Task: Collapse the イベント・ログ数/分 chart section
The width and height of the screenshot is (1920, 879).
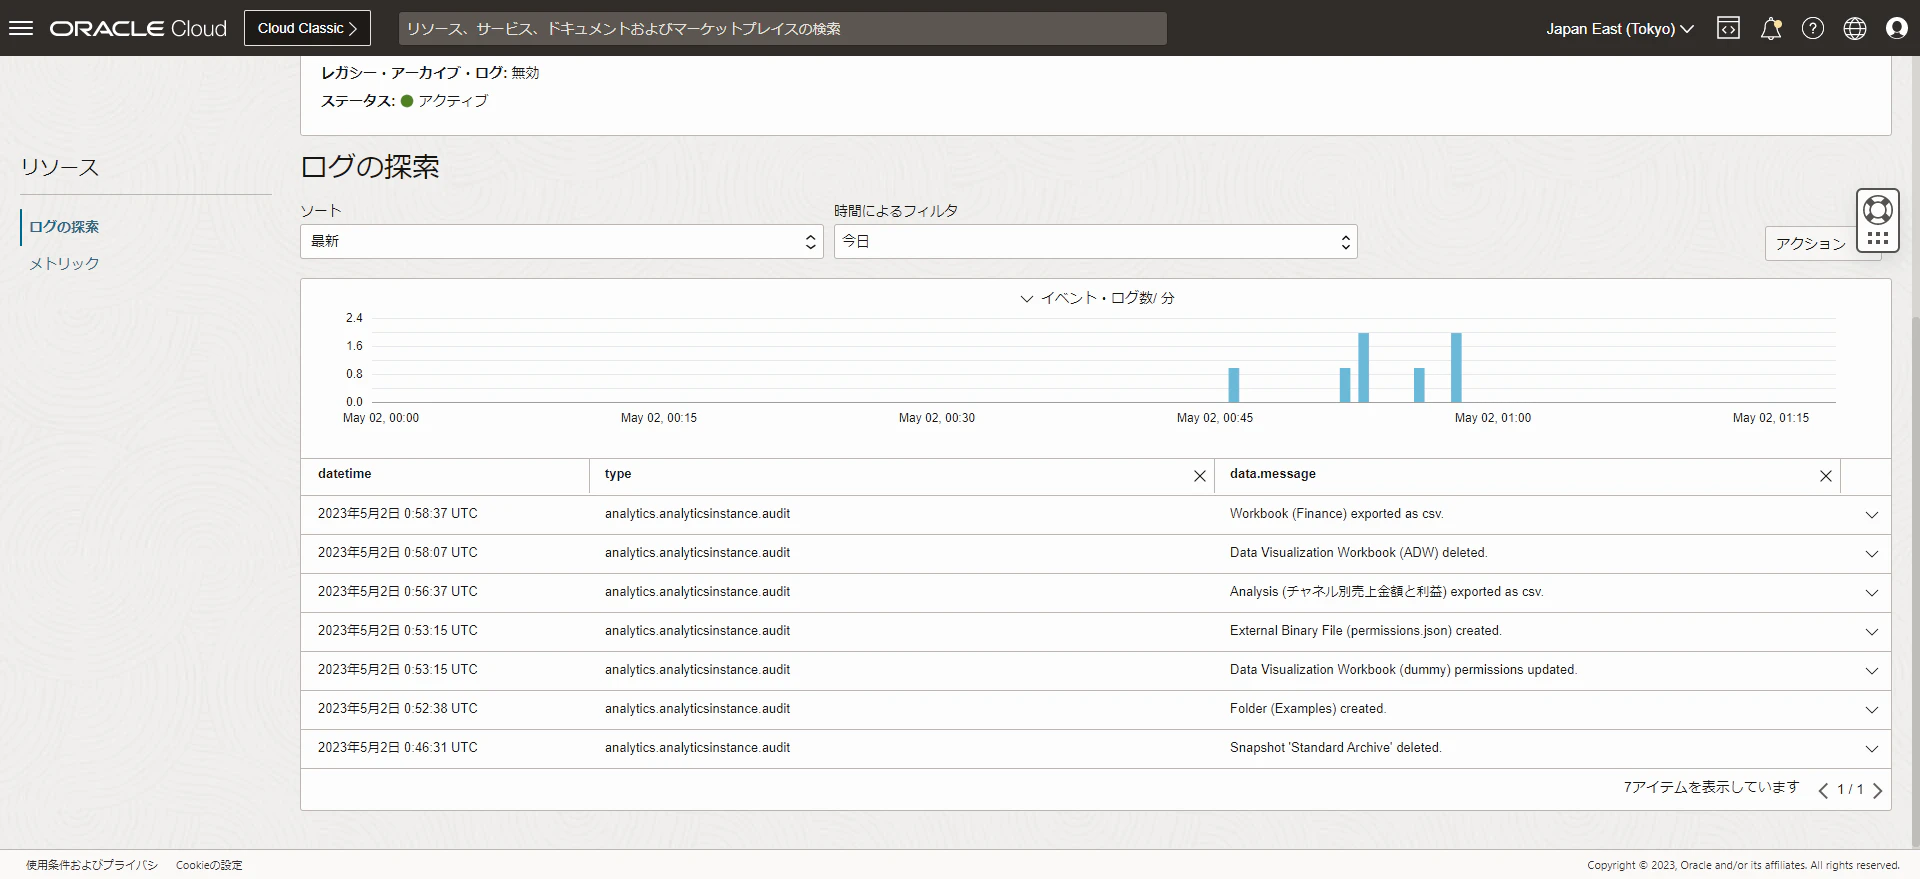Action: point(1026,298)
